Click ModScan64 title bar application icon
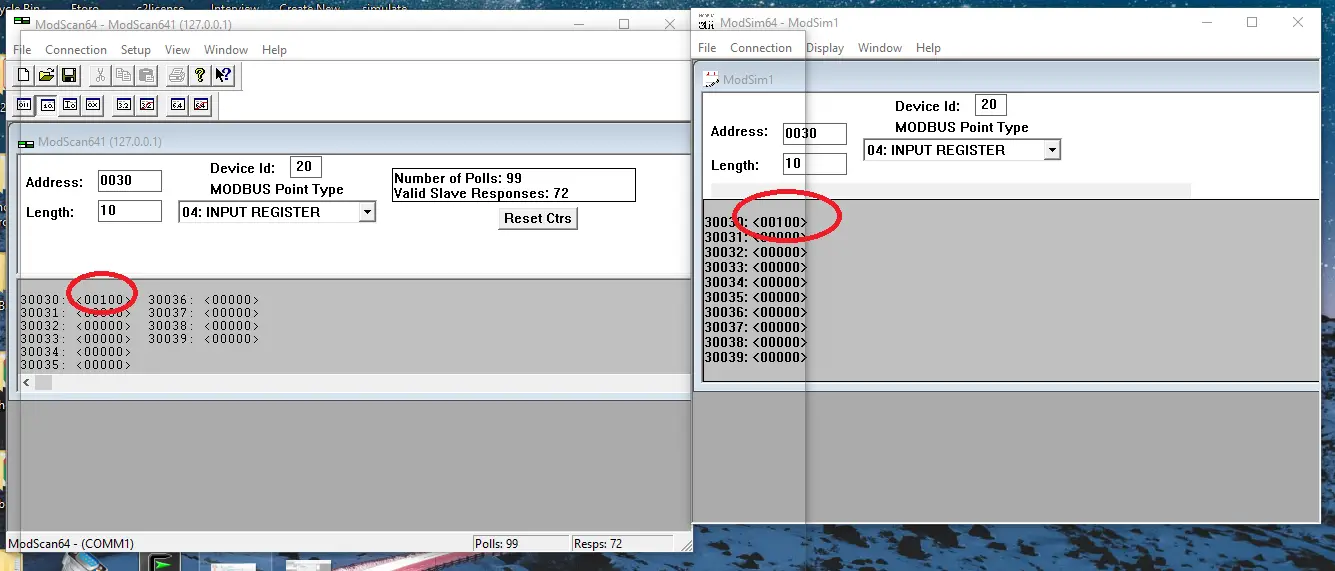Viewport: 1335px width, 571px height. point(21,22)
